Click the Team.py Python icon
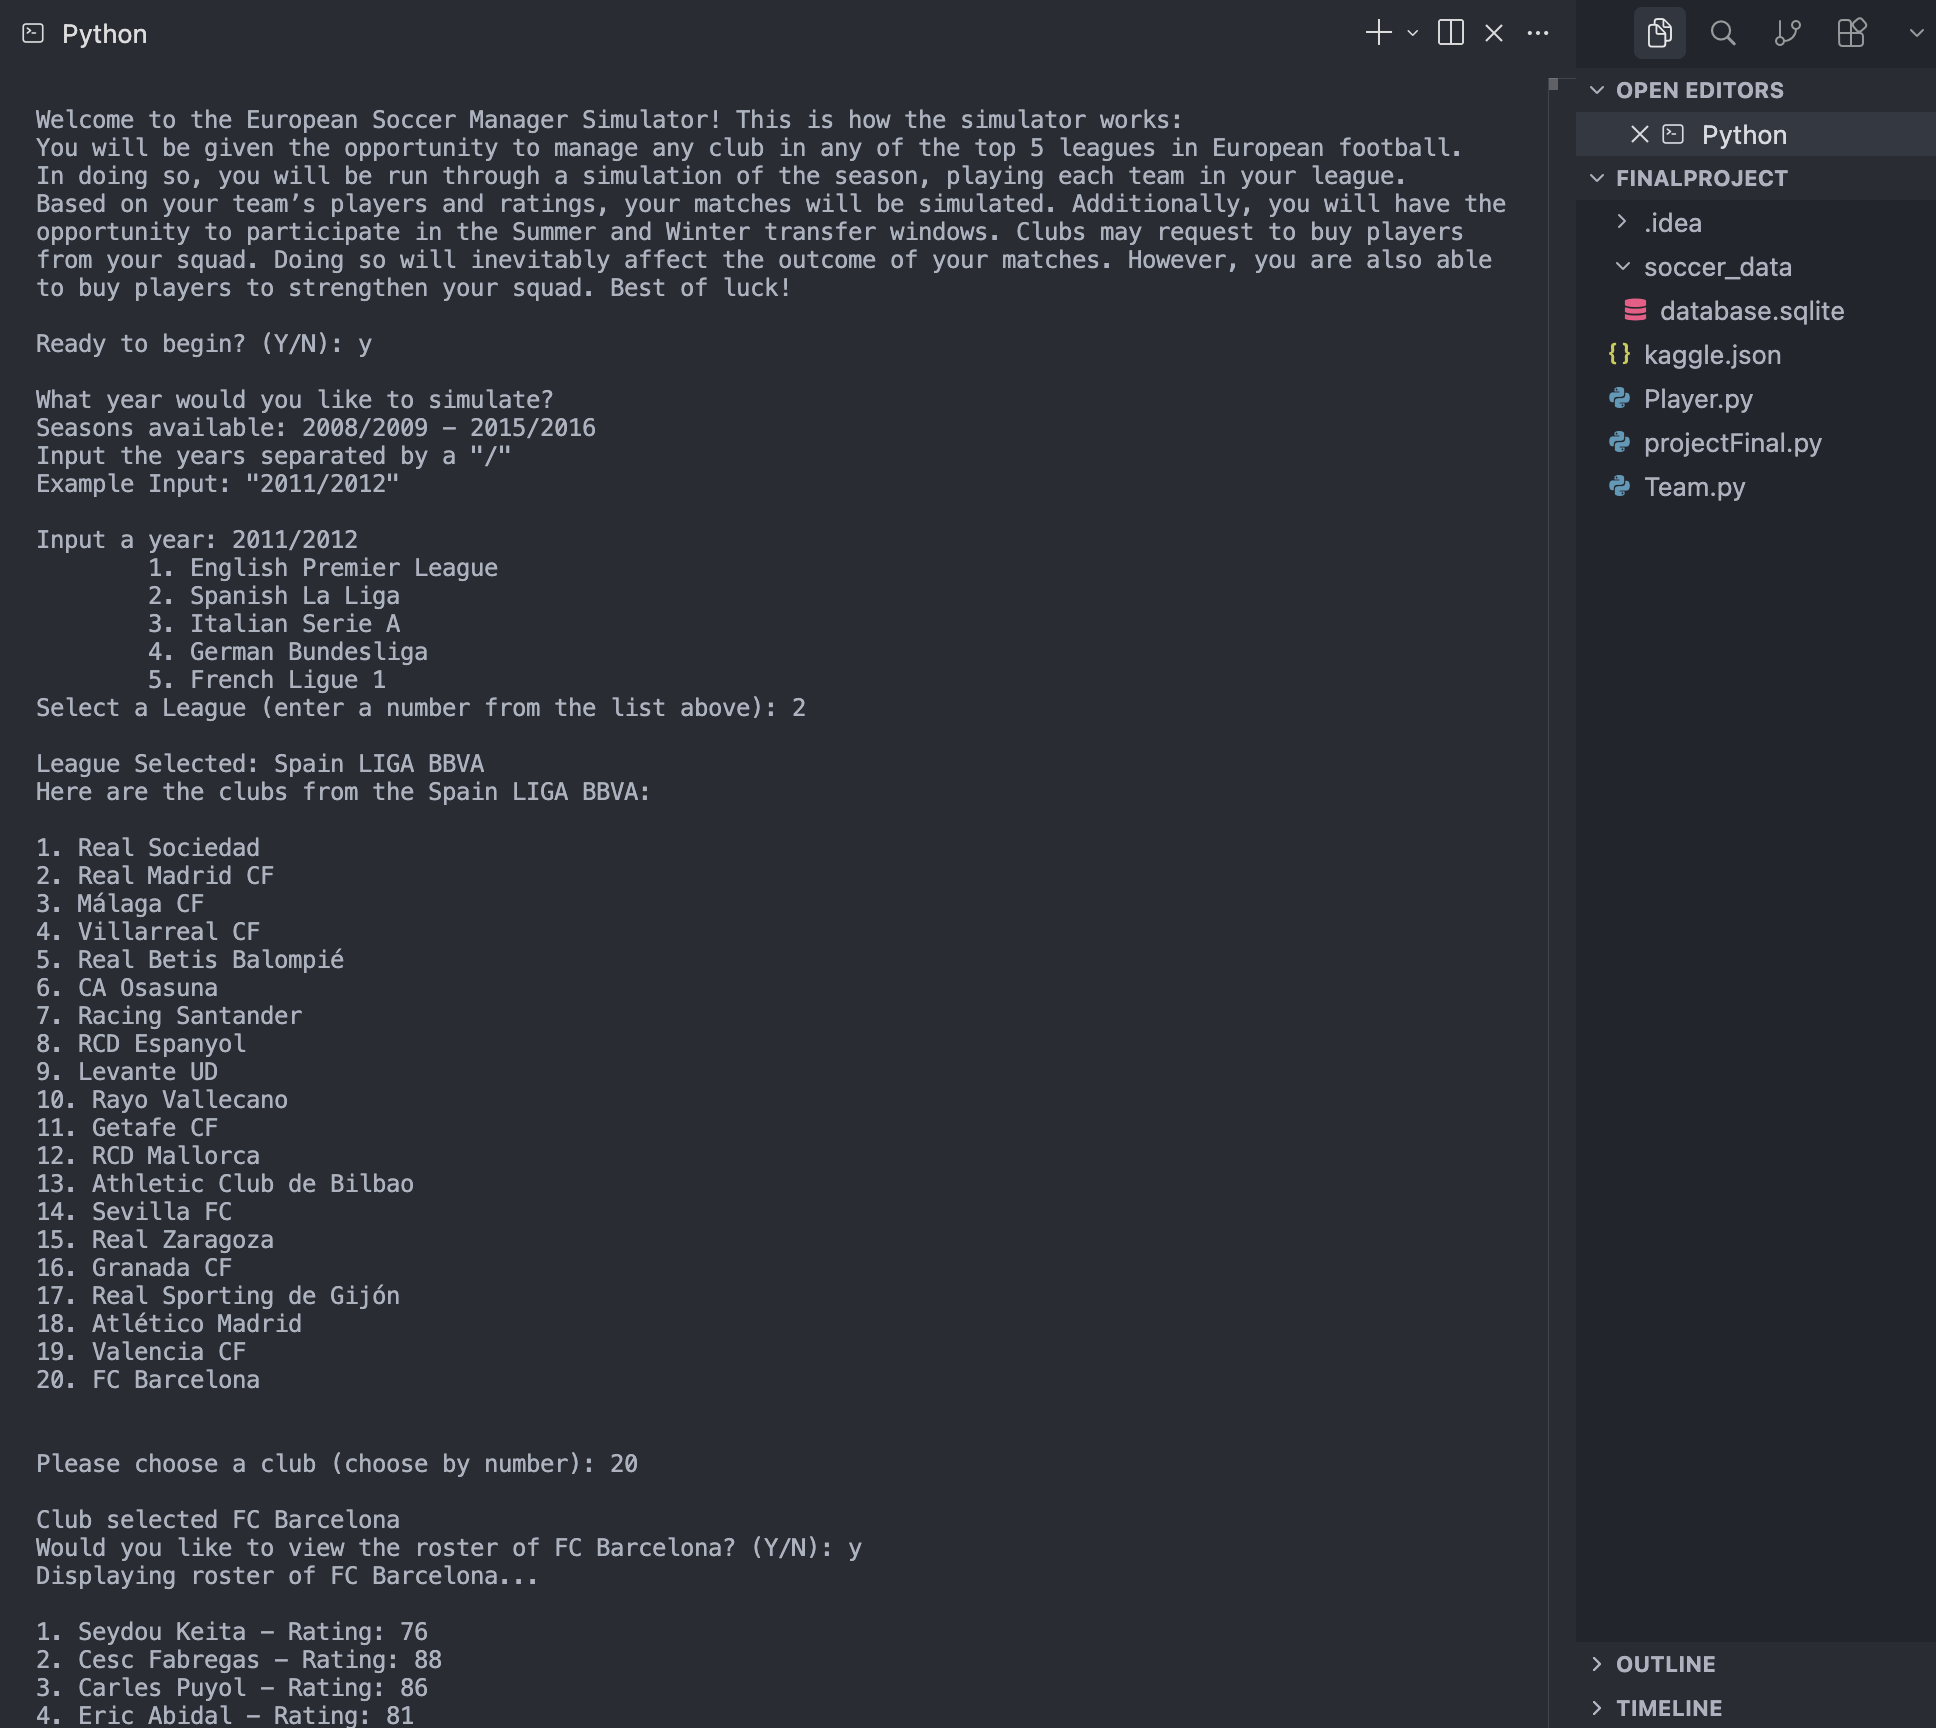1936x1728 pixels. click(x=1619, y=486)
